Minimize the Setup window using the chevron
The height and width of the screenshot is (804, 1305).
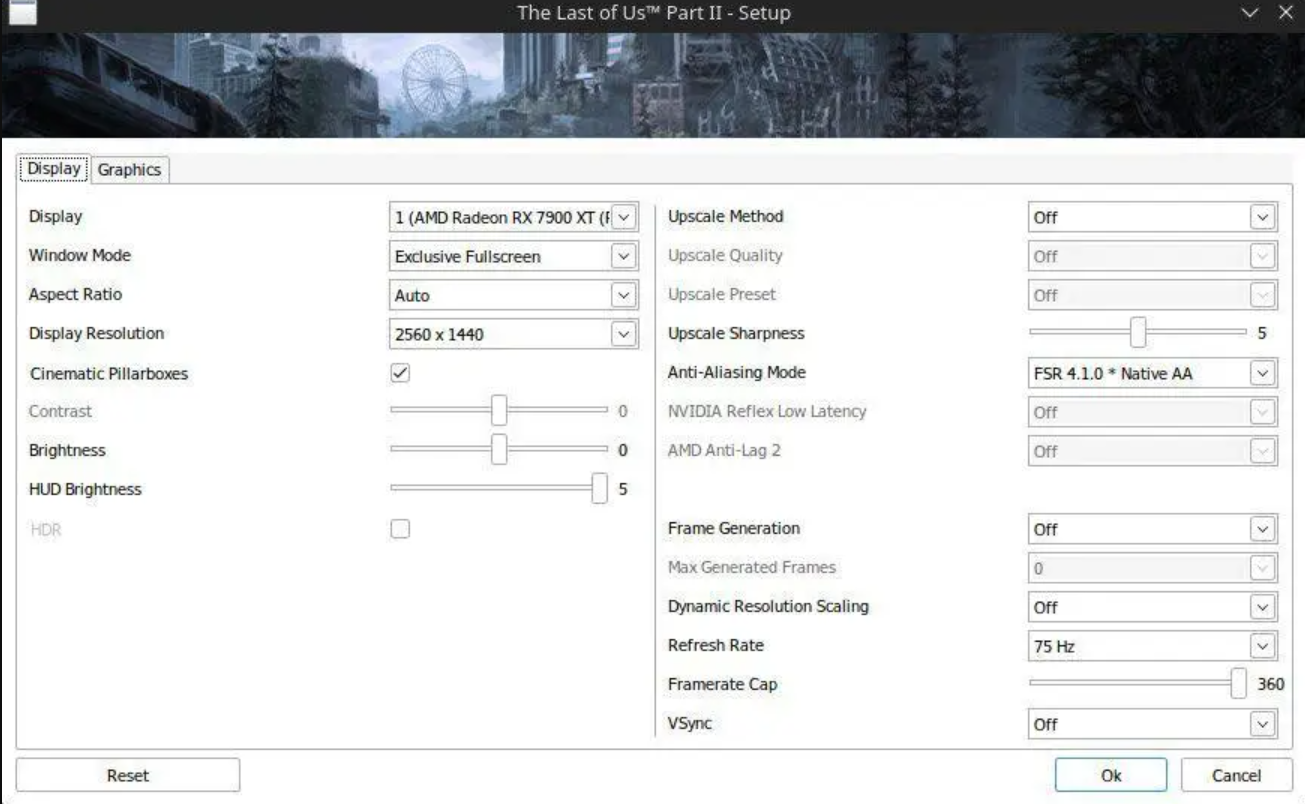pos(1250,13)
